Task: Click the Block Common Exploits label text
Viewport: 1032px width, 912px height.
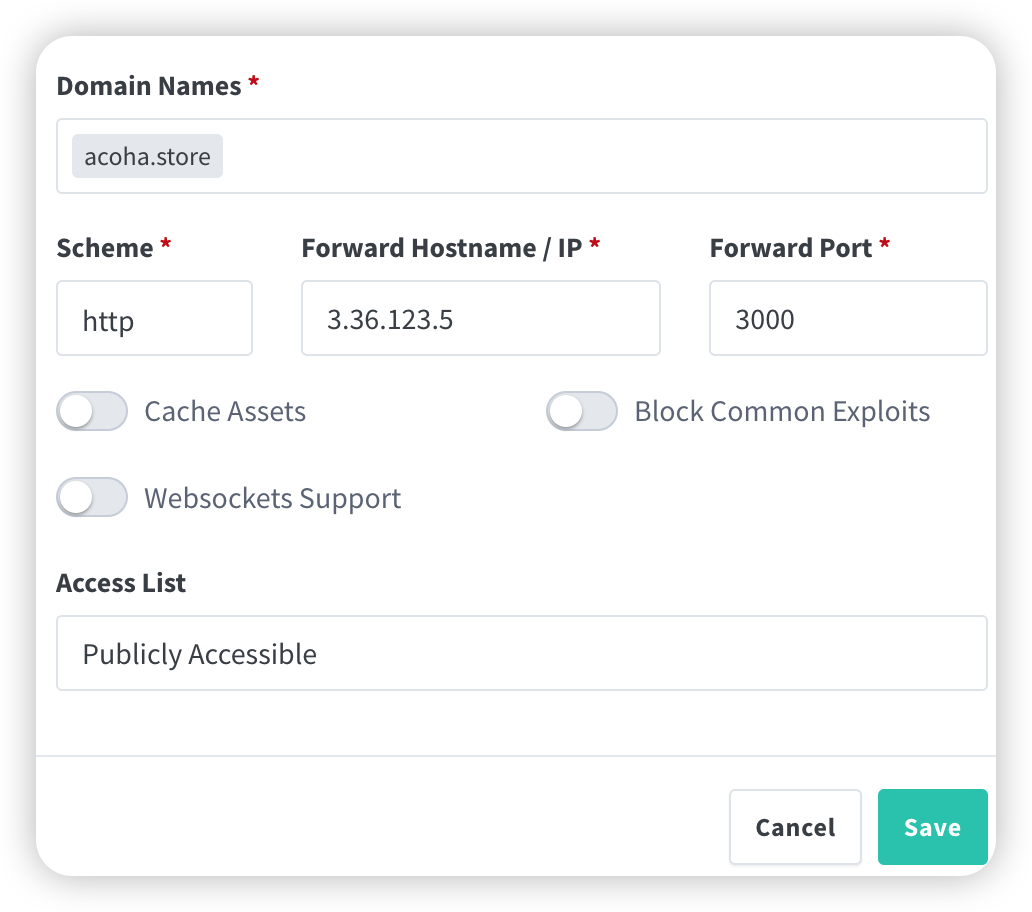Action: [782, 412]
